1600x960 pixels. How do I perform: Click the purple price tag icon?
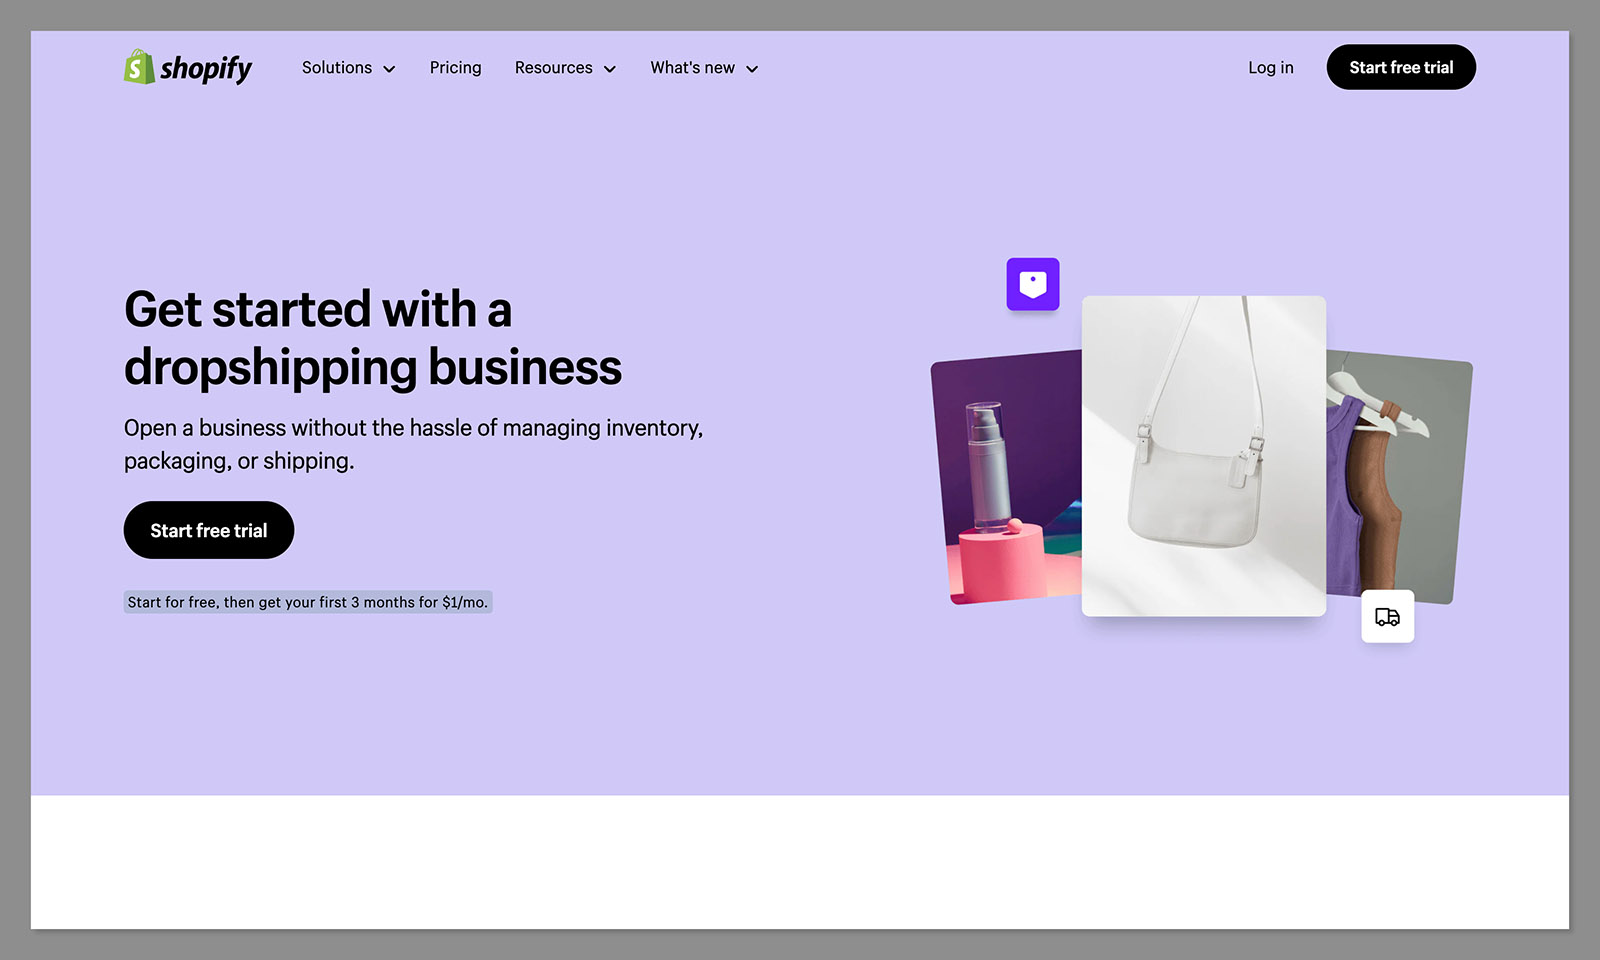coord(1032,285)
